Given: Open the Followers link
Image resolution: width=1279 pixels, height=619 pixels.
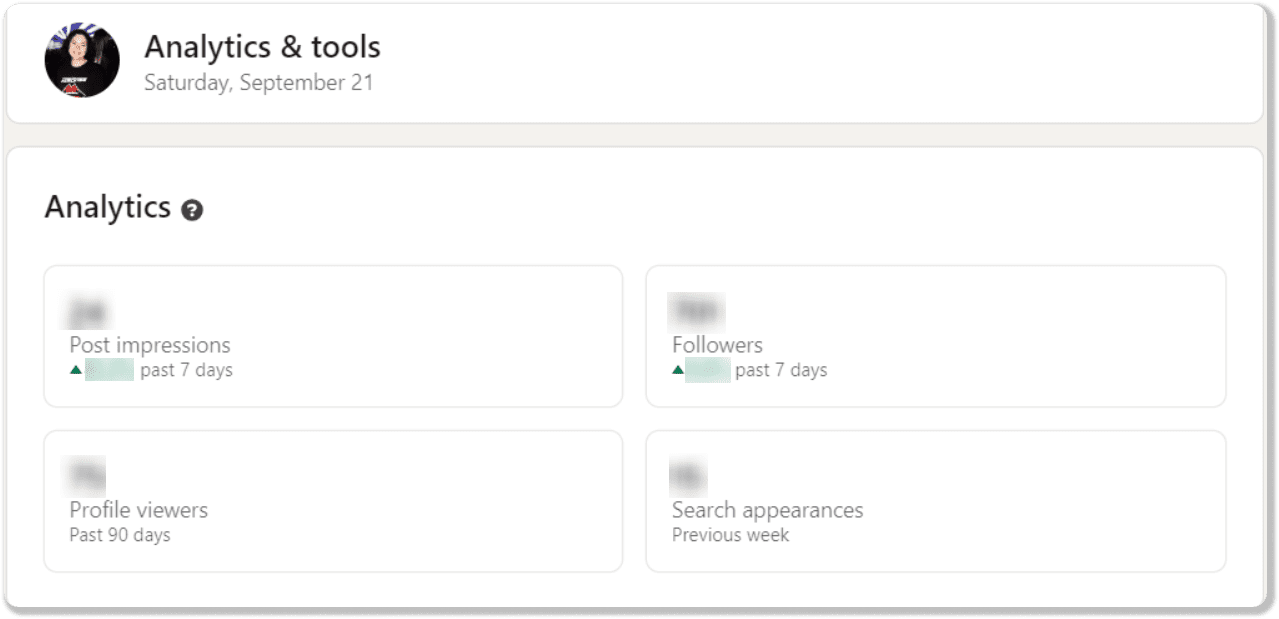Looking at the screenshot, I should click(717, 345).
